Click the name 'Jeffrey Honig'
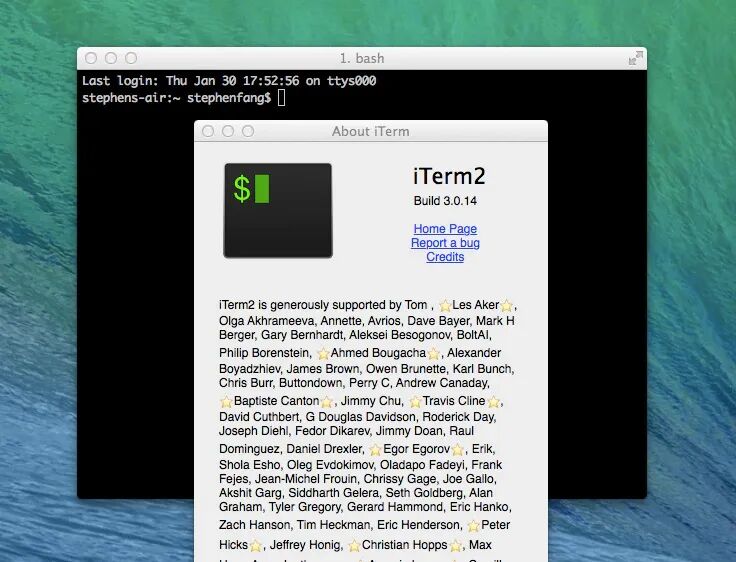The height and width of the screenshot is (562, 736). point(305,545)
